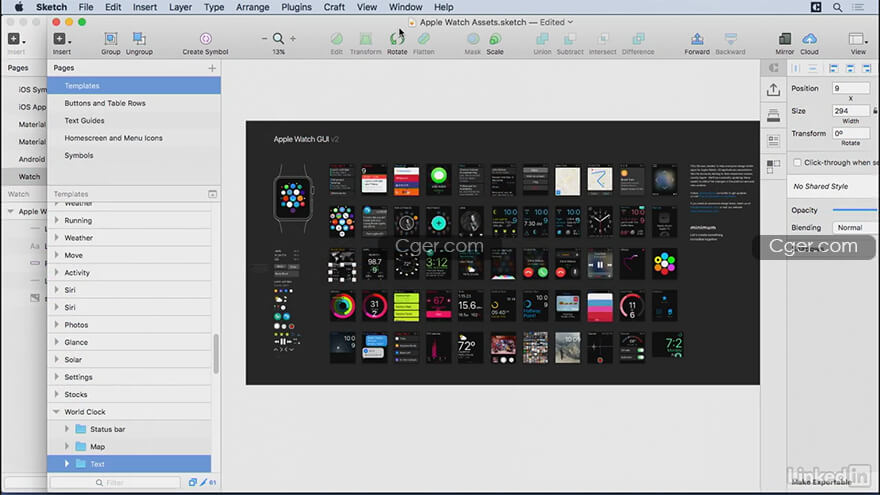
Task: Click the layer list scrollbar
Action: (x=216, y=354)
